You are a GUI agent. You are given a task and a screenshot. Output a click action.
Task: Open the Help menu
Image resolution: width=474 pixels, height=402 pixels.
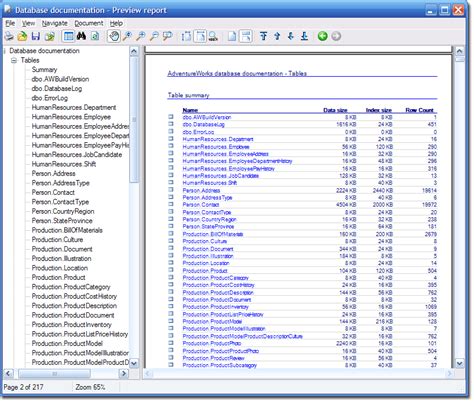(x=116, y=23)
